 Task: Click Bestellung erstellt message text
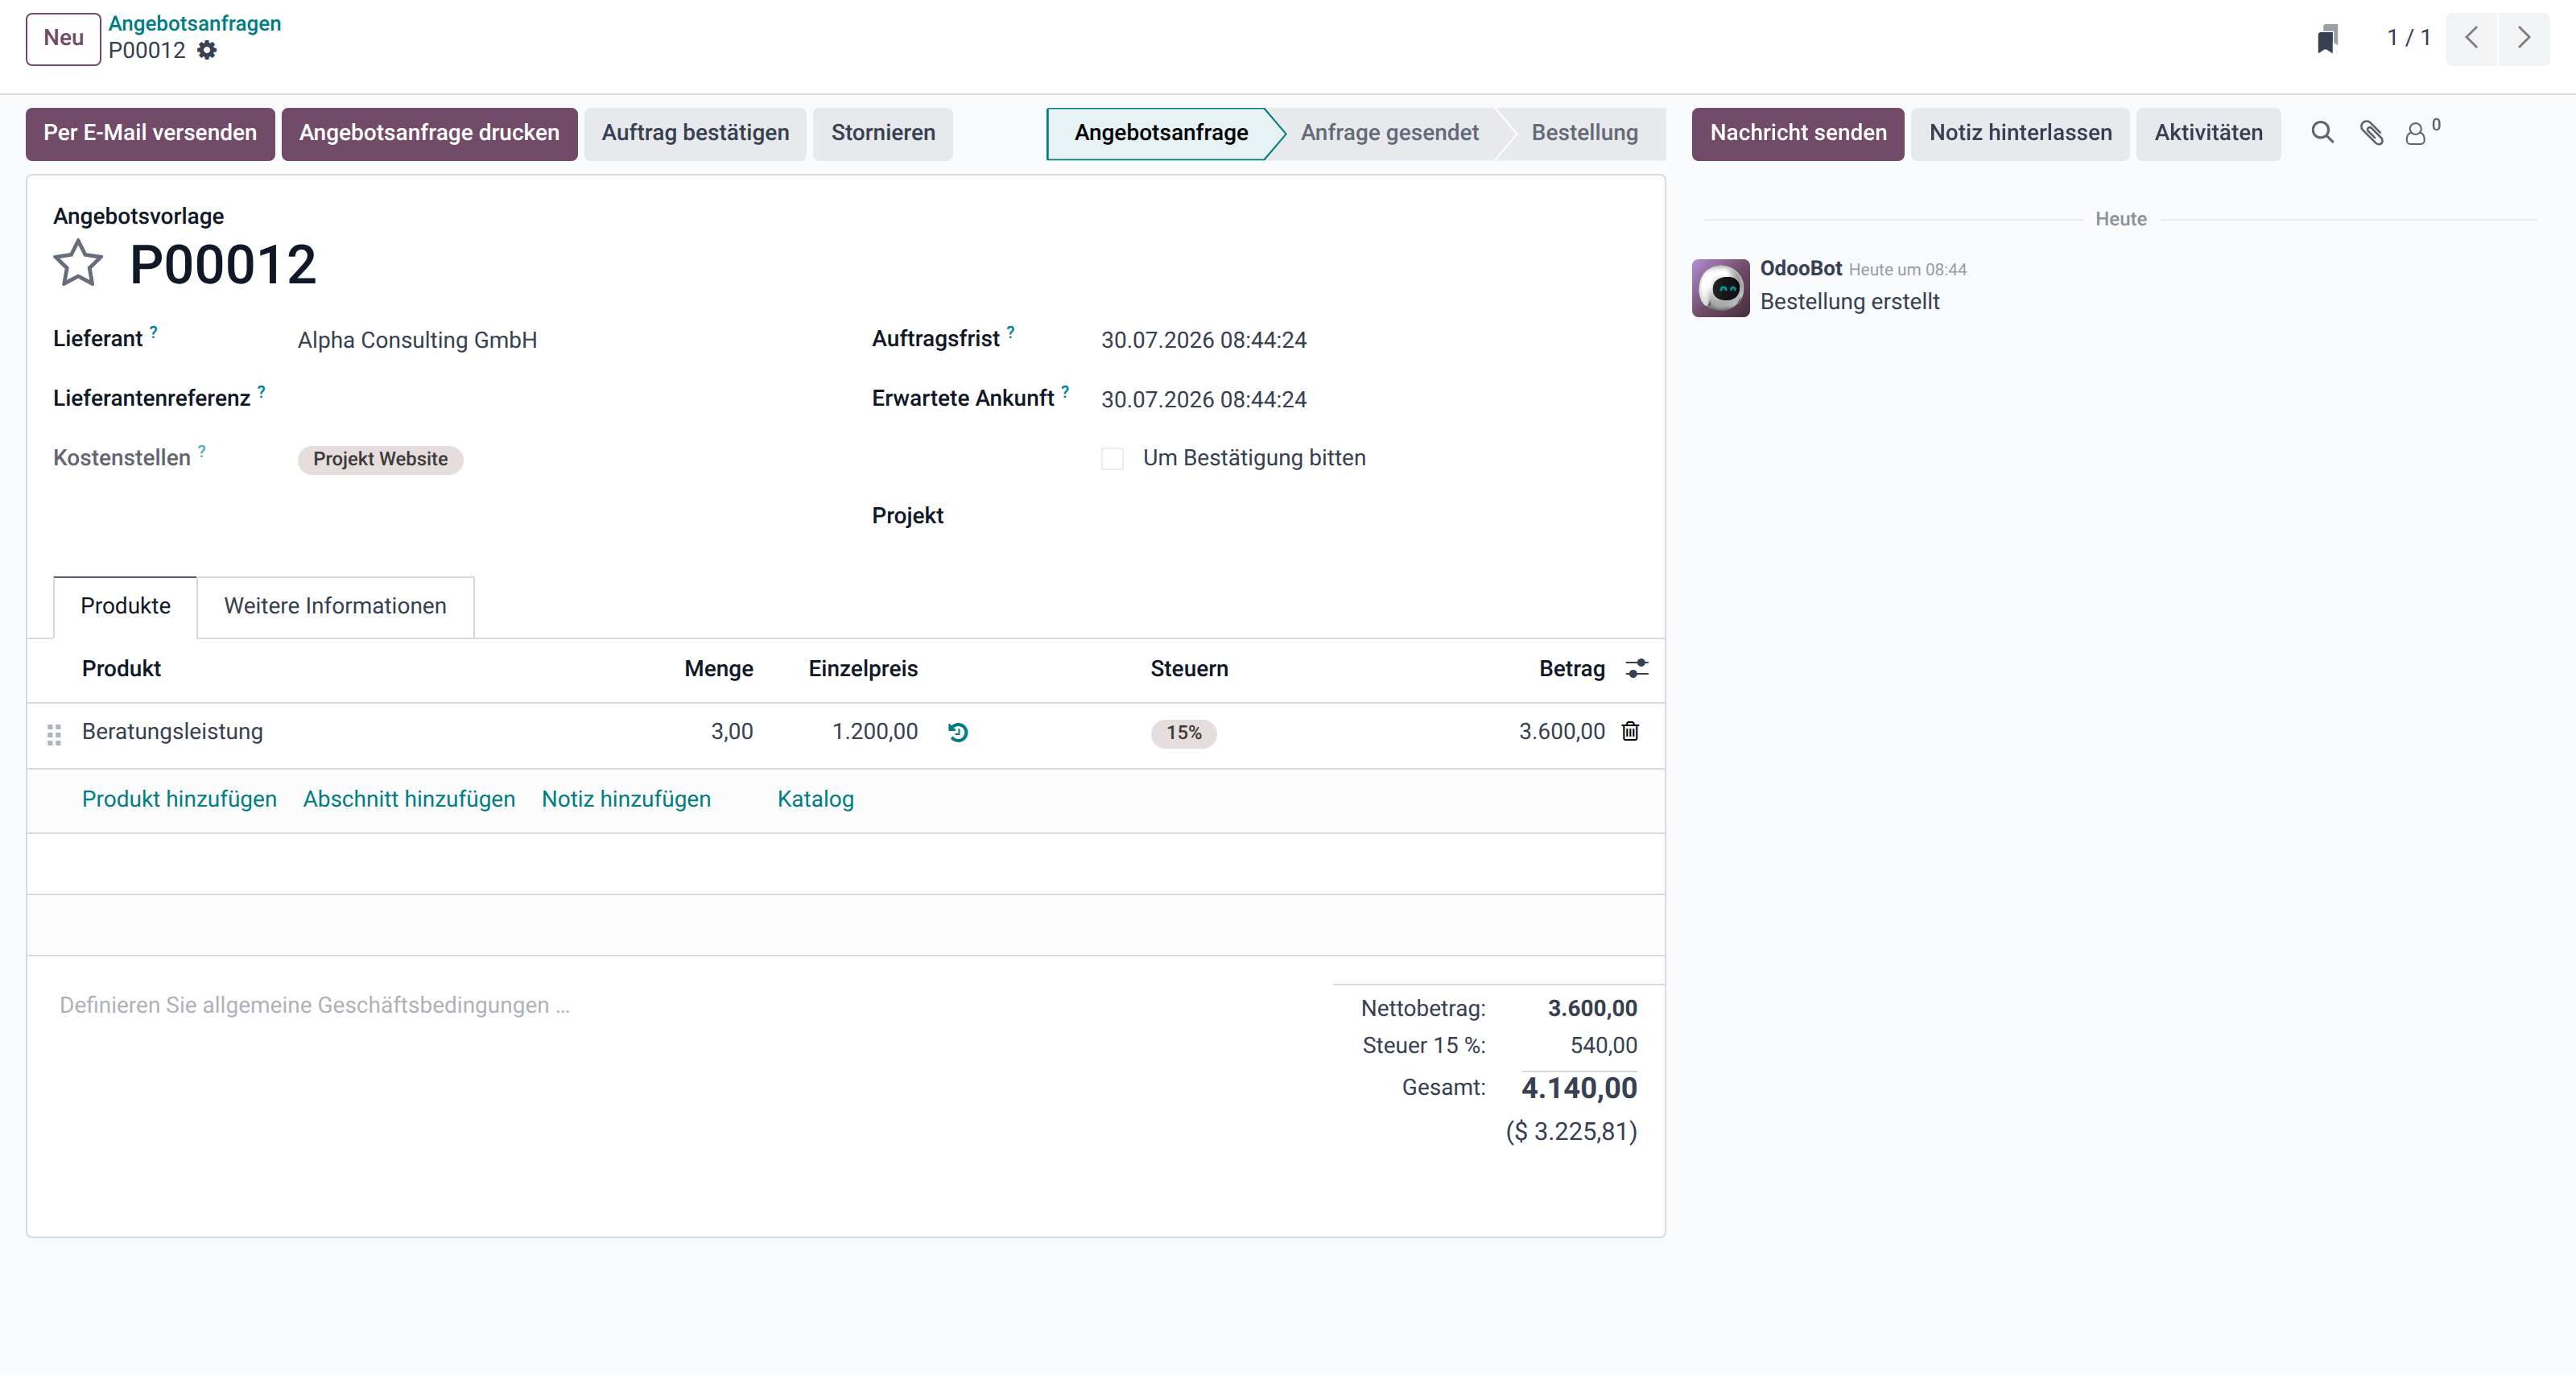click(1849, 302)
